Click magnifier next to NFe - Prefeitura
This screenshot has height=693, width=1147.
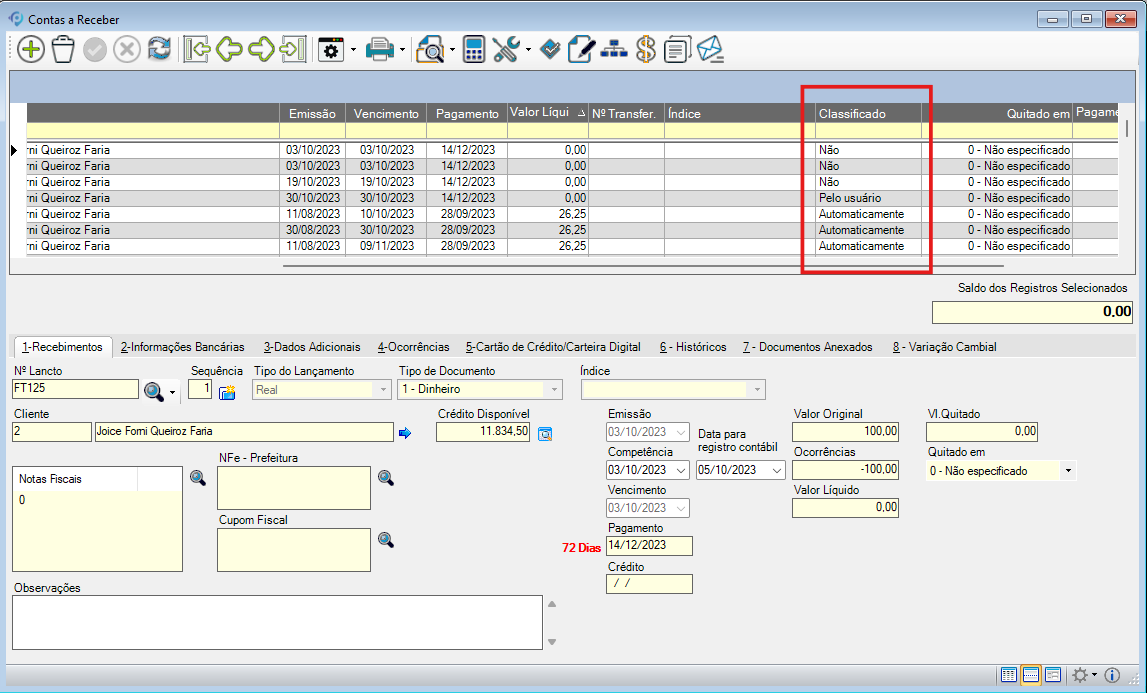(x=386, y=478)
